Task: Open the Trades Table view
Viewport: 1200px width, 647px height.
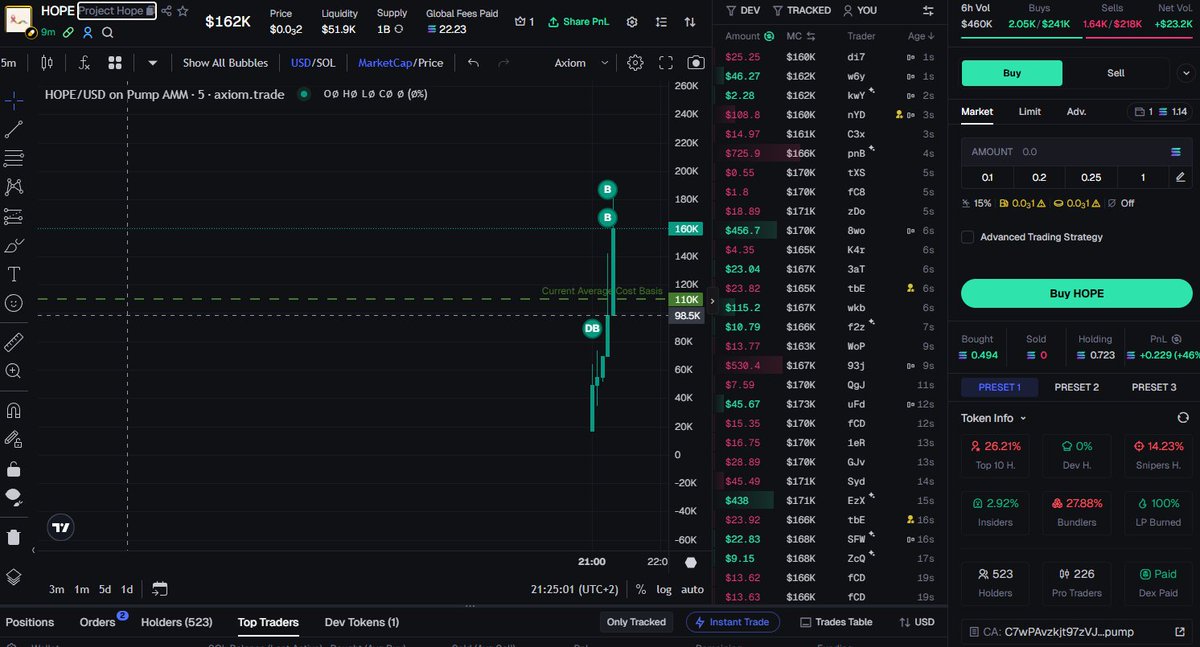Action: point(837,622)
